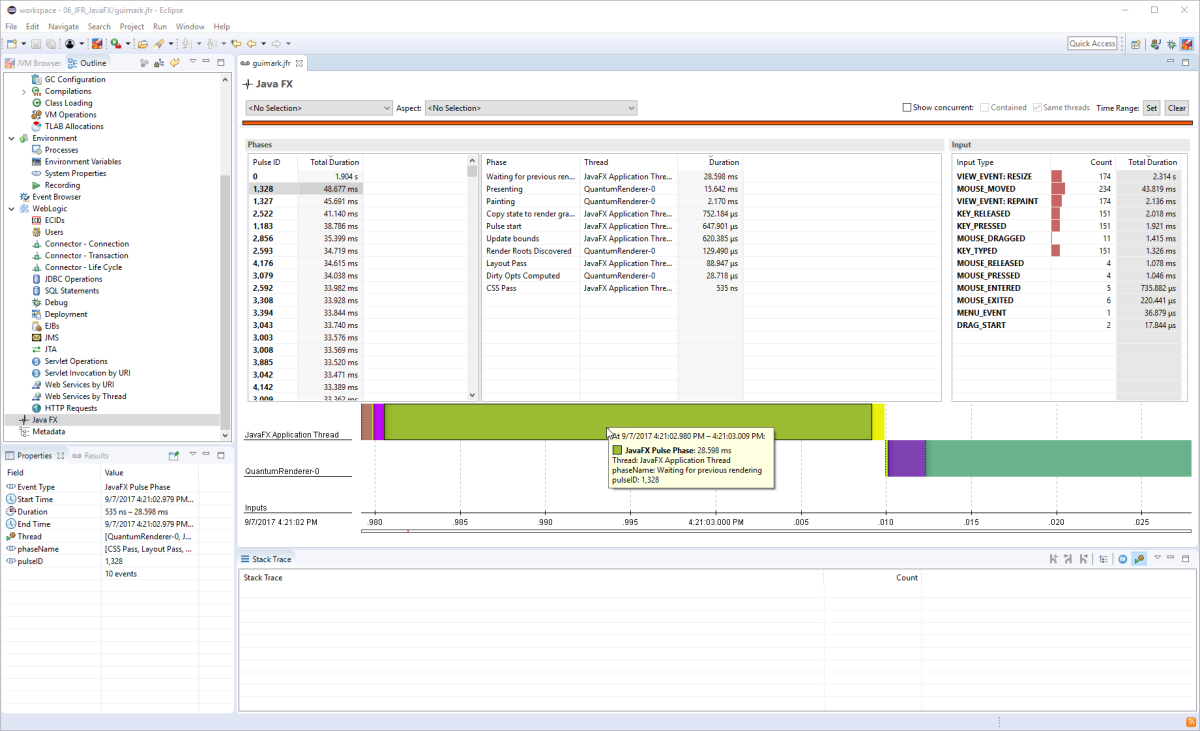Toggle the Show concurrent checkbox

click(907, 108)
